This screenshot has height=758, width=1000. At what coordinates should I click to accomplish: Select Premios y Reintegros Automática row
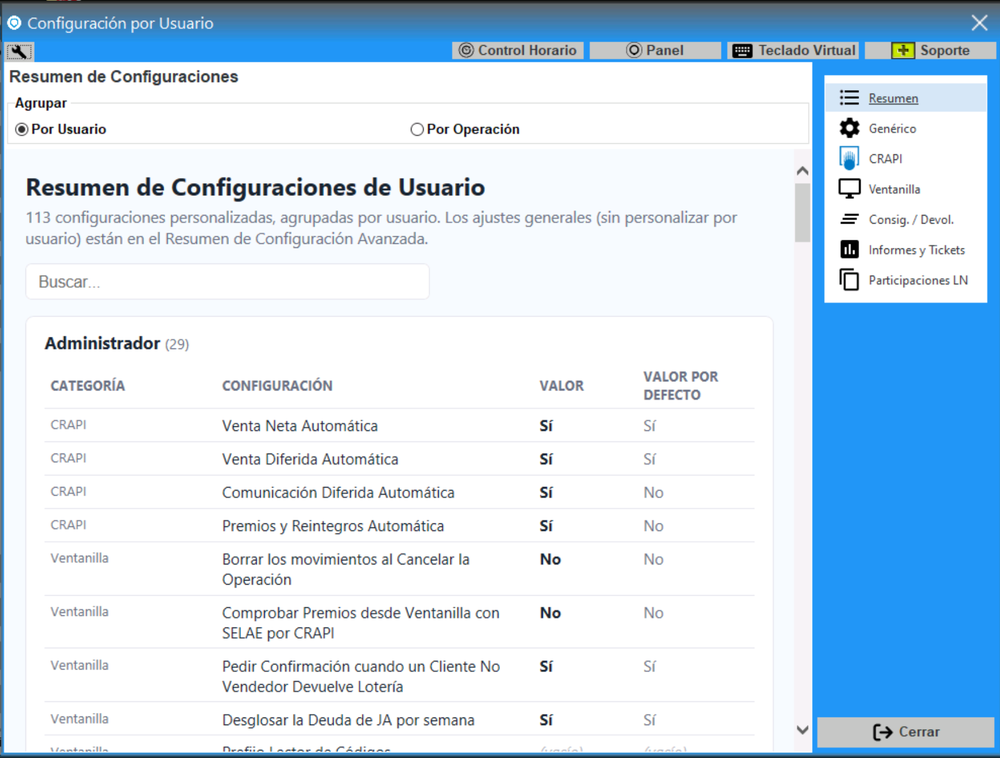(x=399, y=525)
